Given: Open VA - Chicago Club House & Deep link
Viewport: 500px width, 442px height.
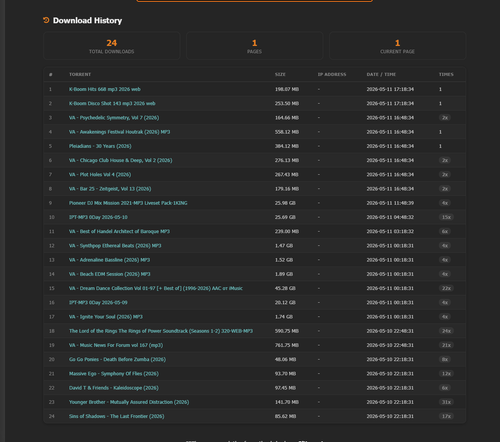Looking at the screenshot, I should pos(121,160).
